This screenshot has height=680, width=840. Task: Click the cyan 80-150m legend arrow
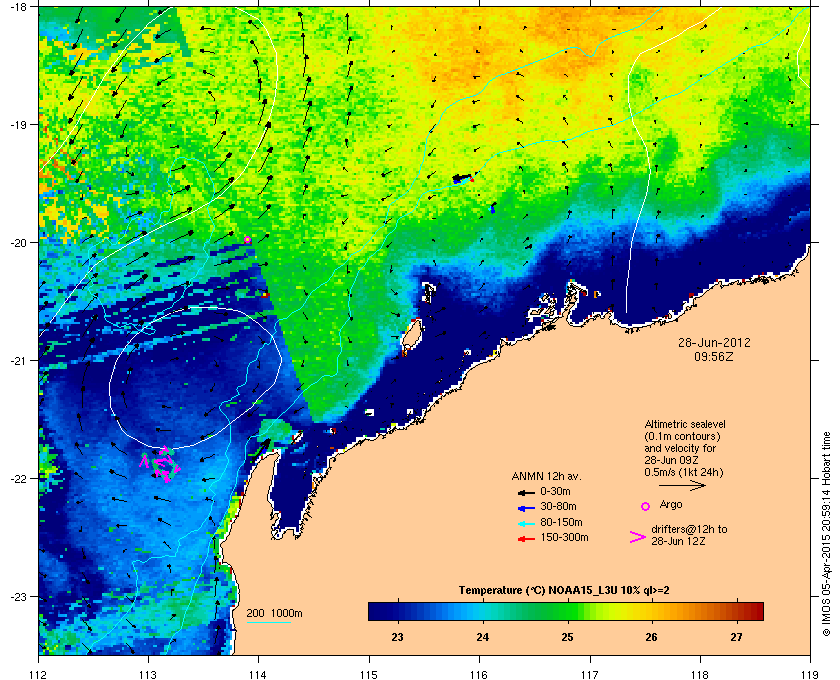pyautogui.click(x=526, y=524)
